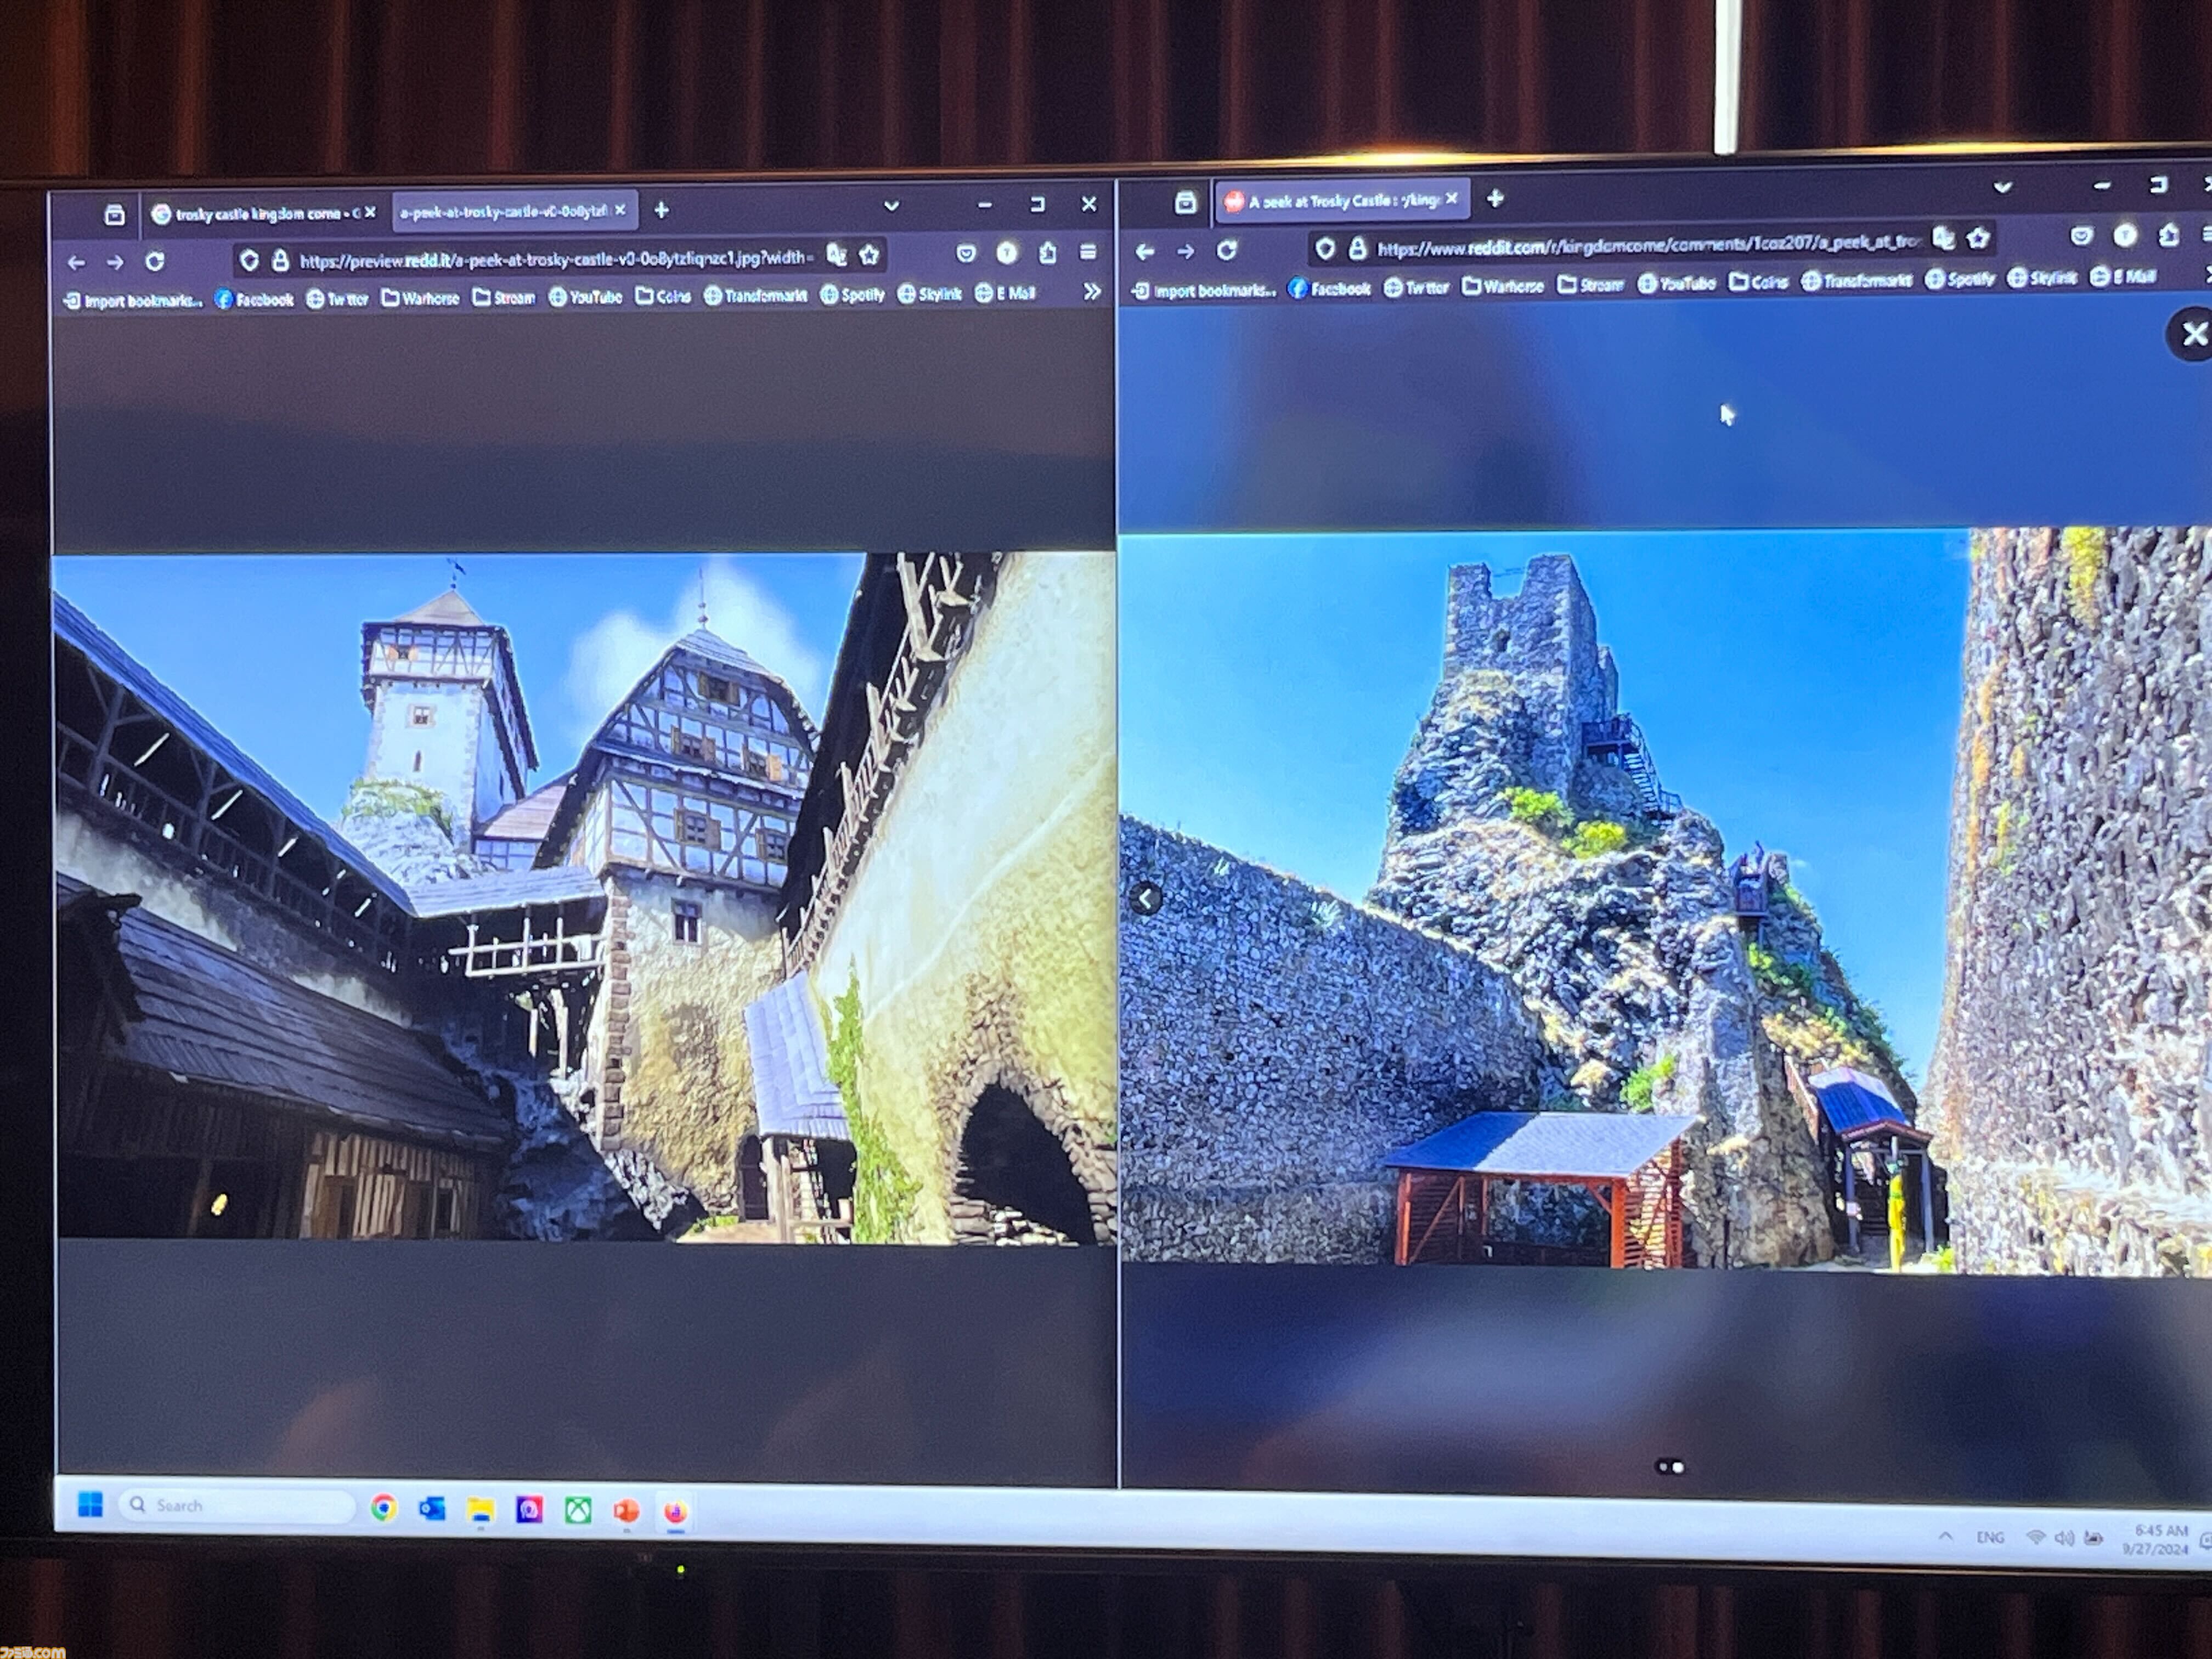The image size is (2212, 1659).
Task: Close the 'trosky castle kingdom come' tab
Action: (370, 212)
